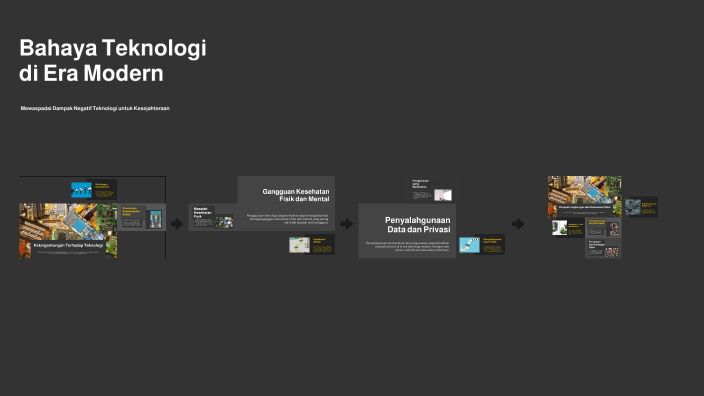Click the paragraph under "Penyalahgunaan Data dan Privasi"

tap(407, 246)
